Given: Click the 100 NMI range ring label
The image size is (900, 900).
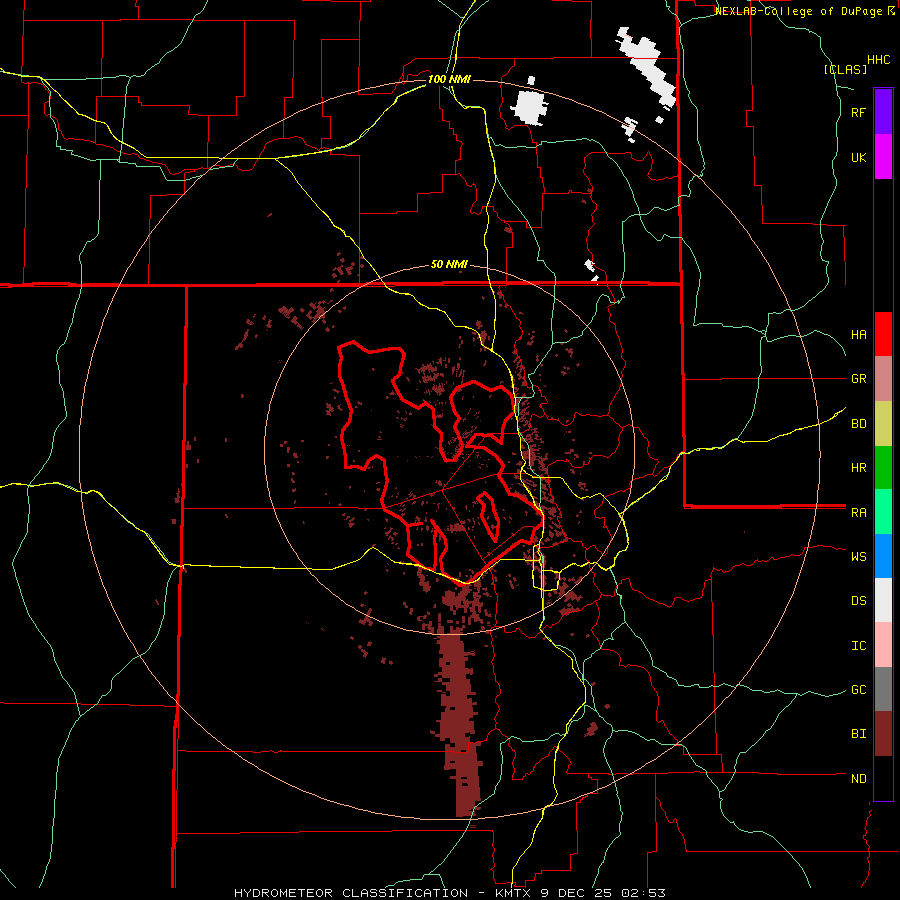Looking at the screenshot, I should 449,79.
